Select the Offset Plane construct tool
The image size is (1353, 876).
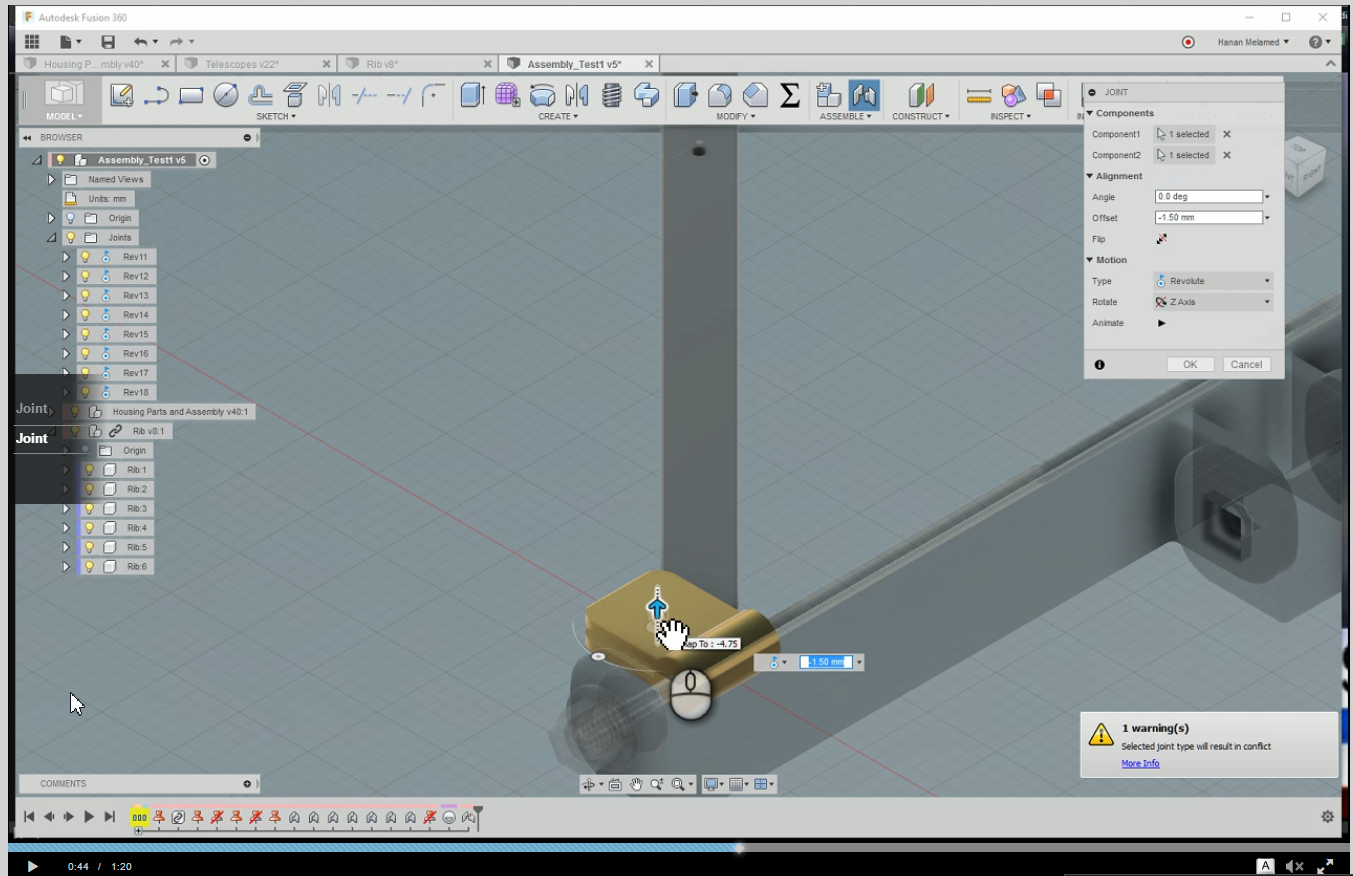[x=921, y=95]
